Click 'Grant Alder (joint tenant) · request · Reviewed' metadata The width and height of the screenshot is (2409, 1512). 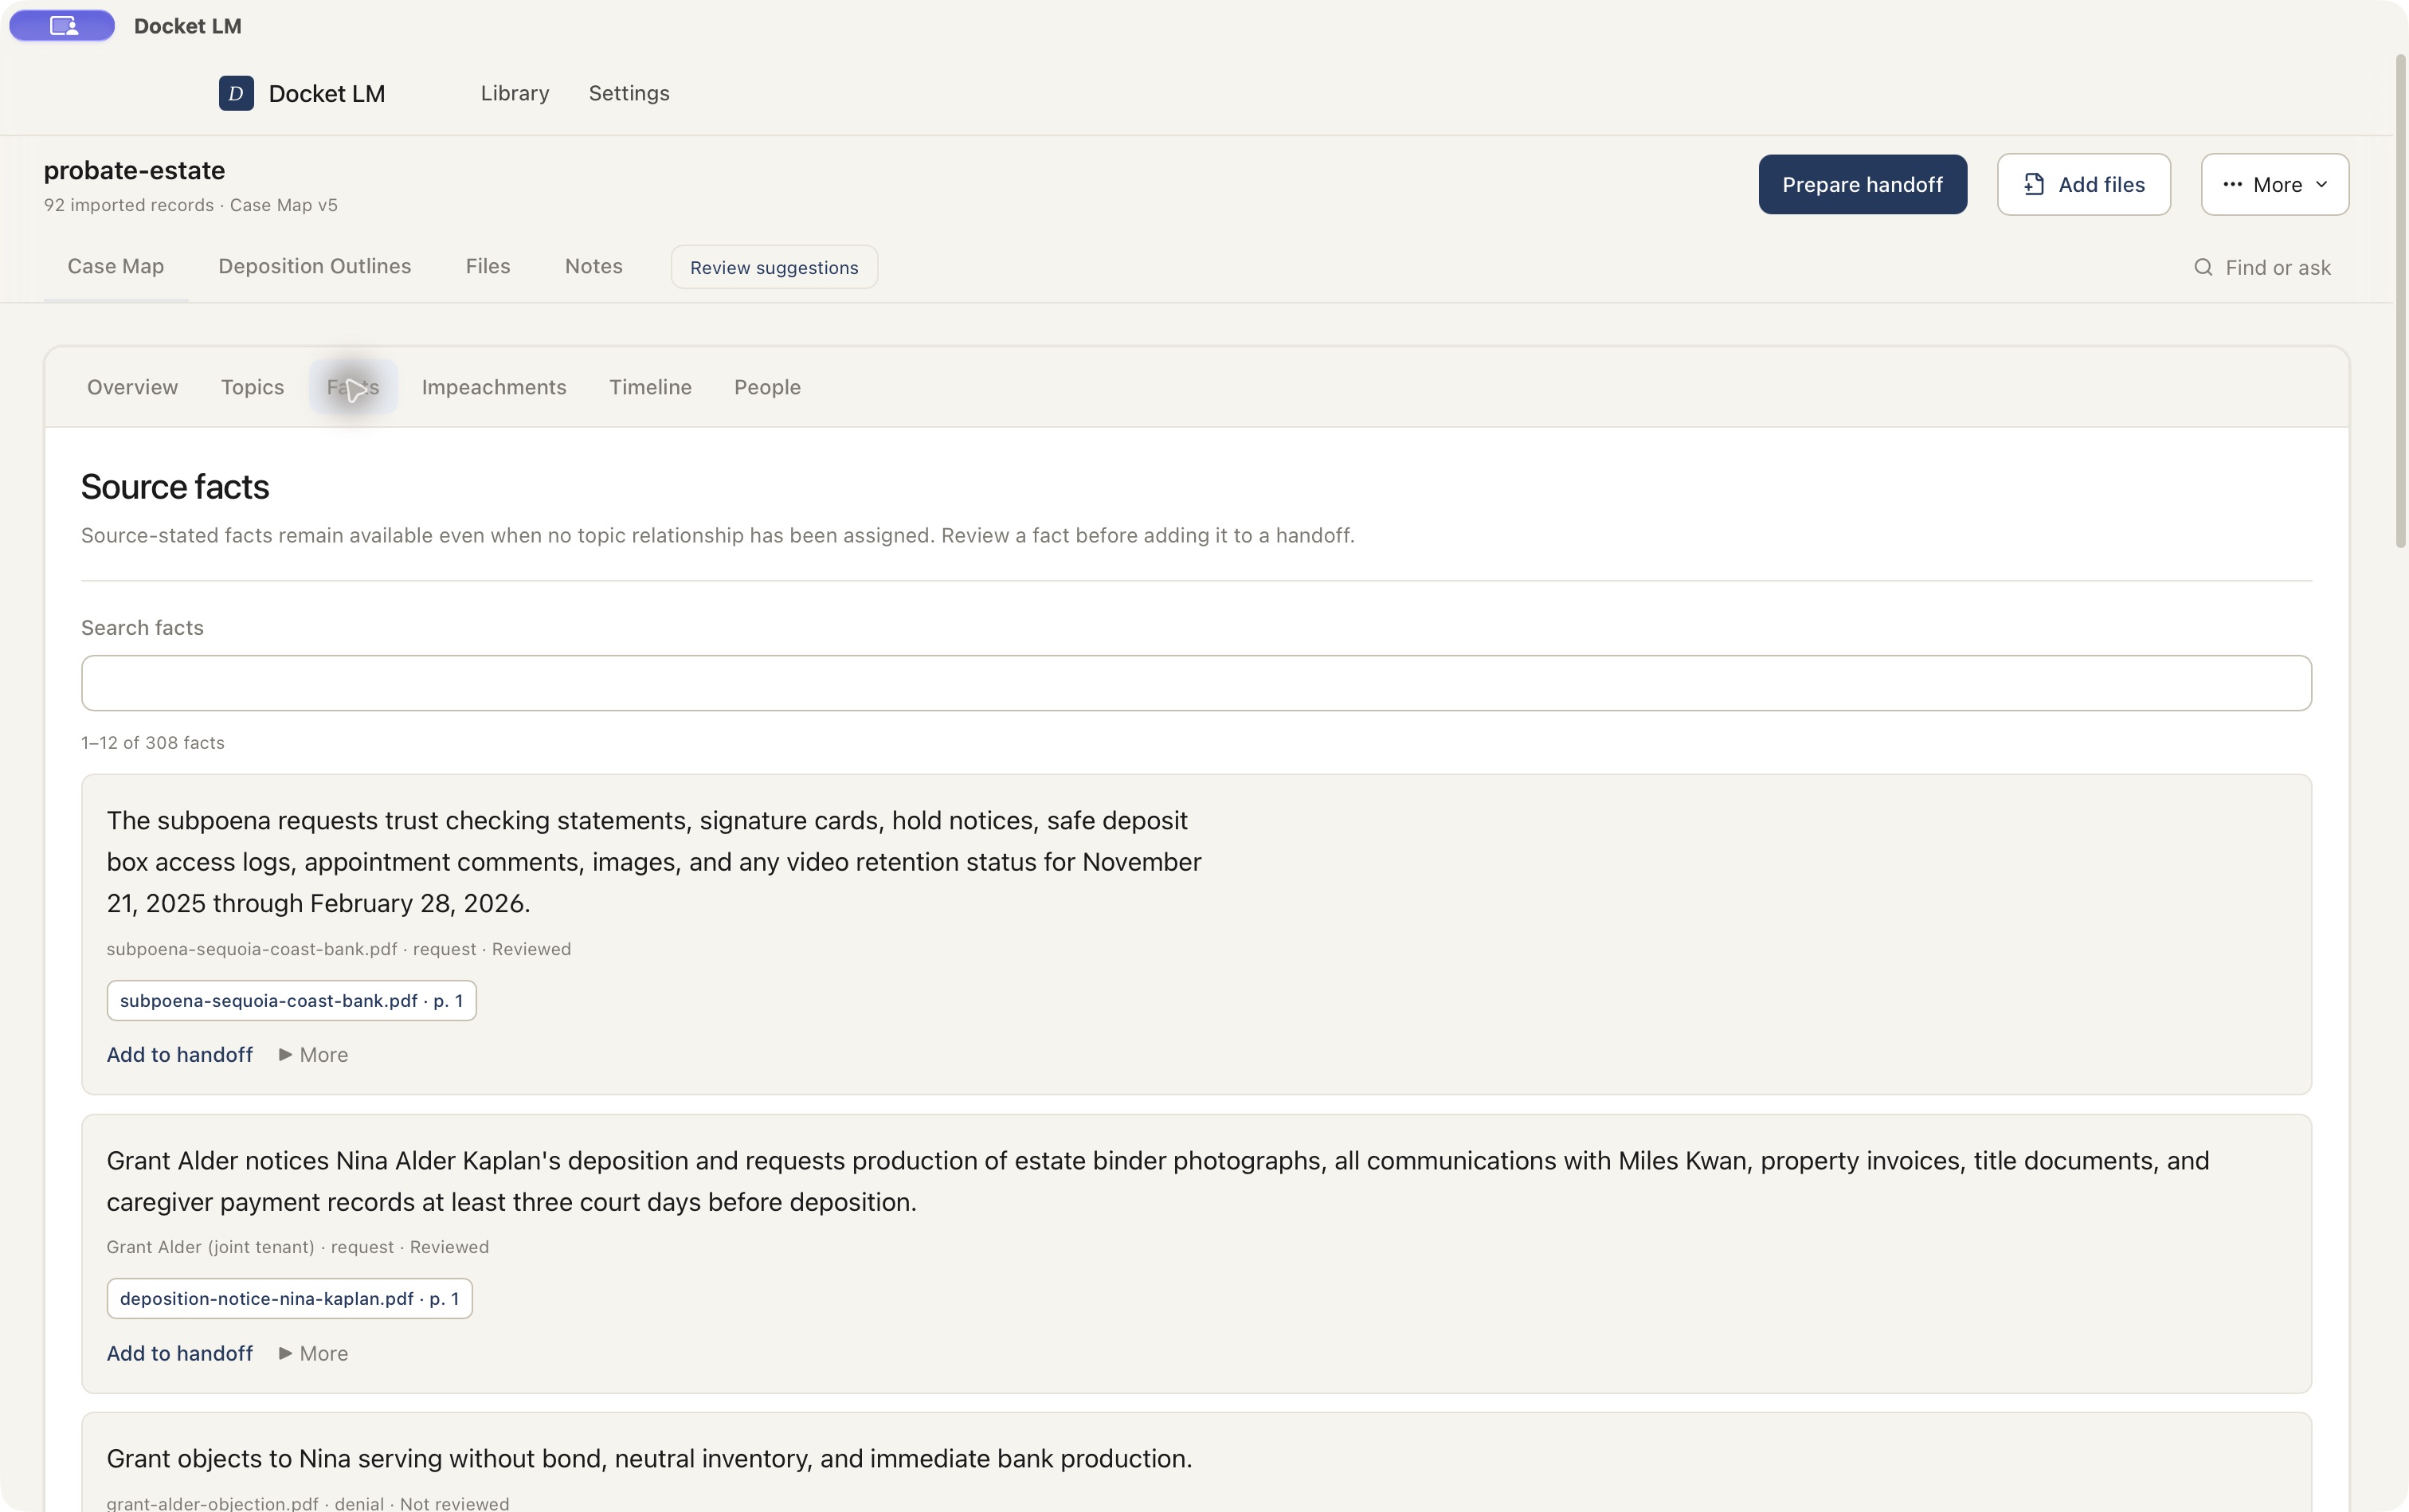298,1247
